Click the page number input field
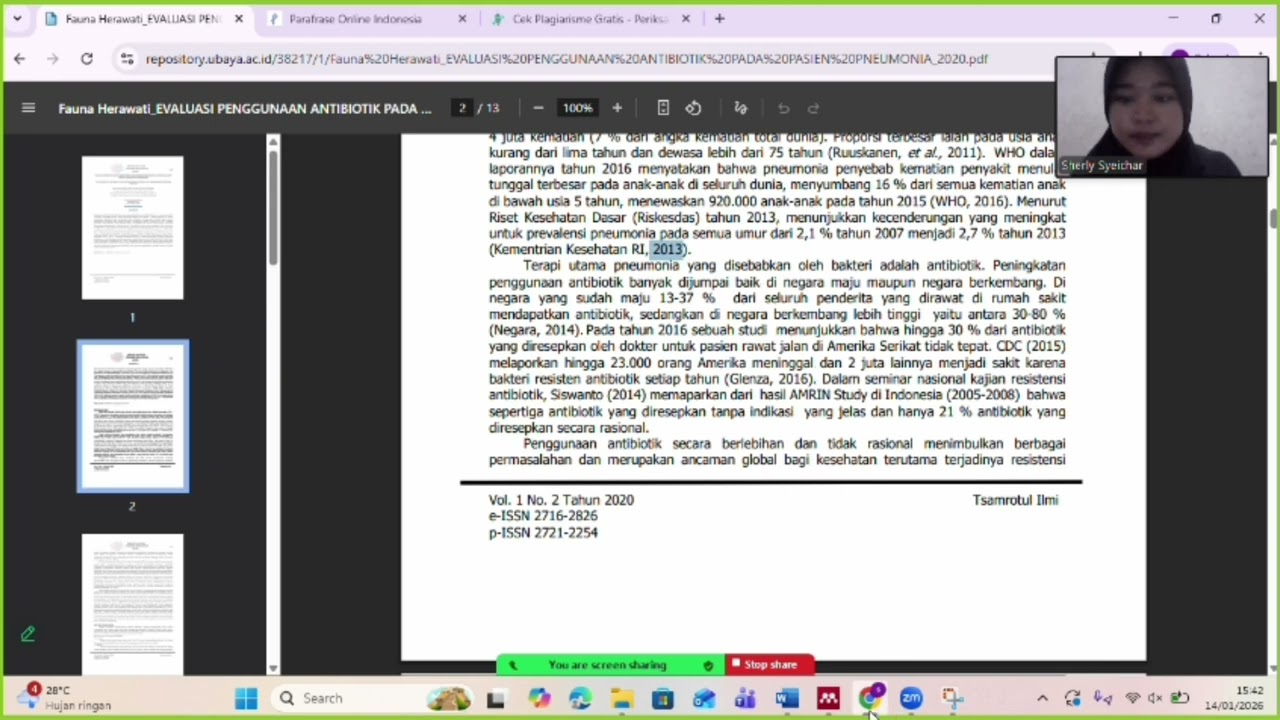Viewport: 1280px width, 720px height. click(462, 108)
